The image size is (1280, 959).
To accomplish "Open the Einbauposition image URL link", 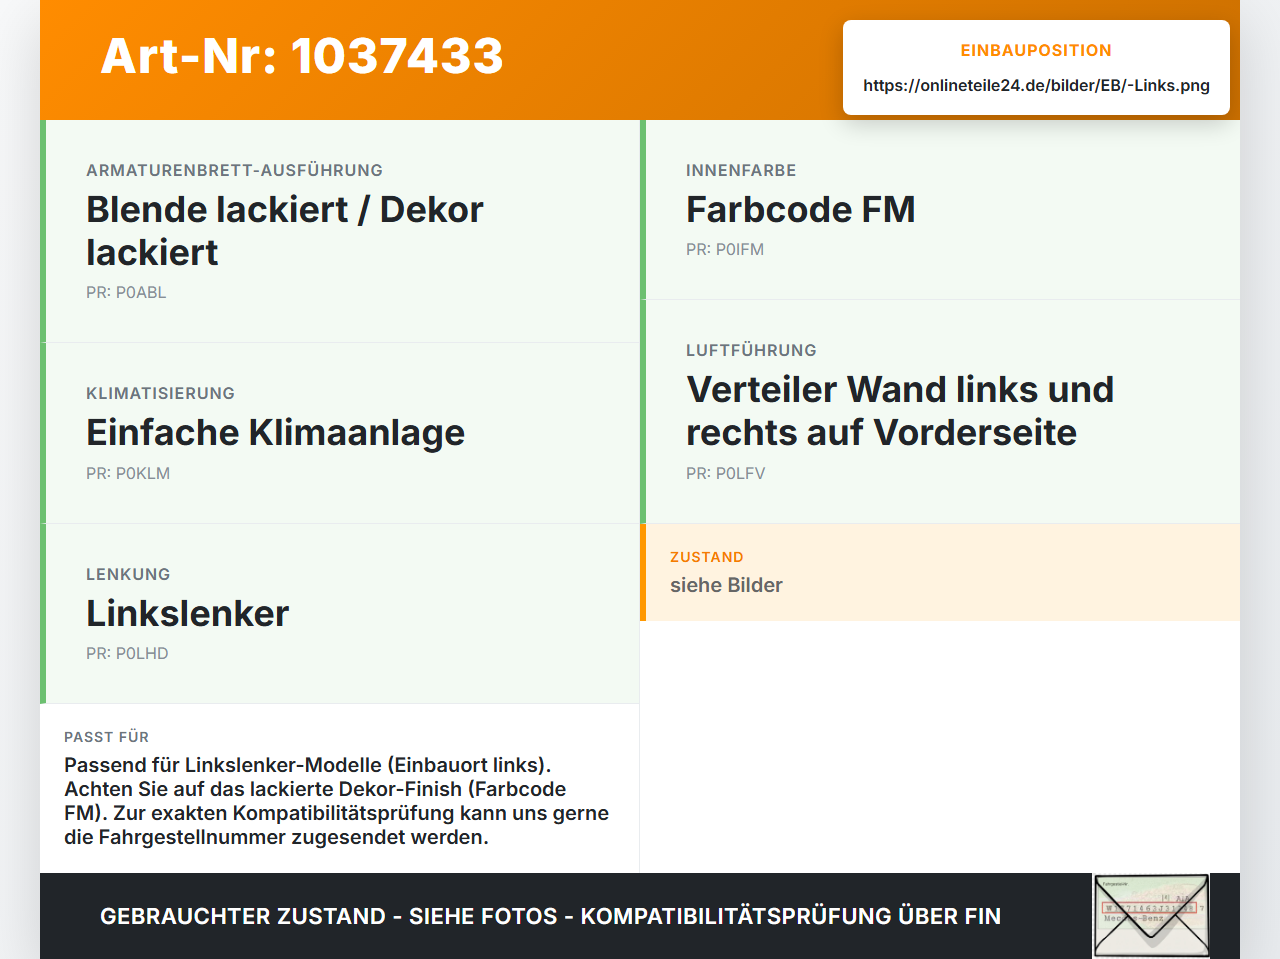I will tap(1036, 85).
